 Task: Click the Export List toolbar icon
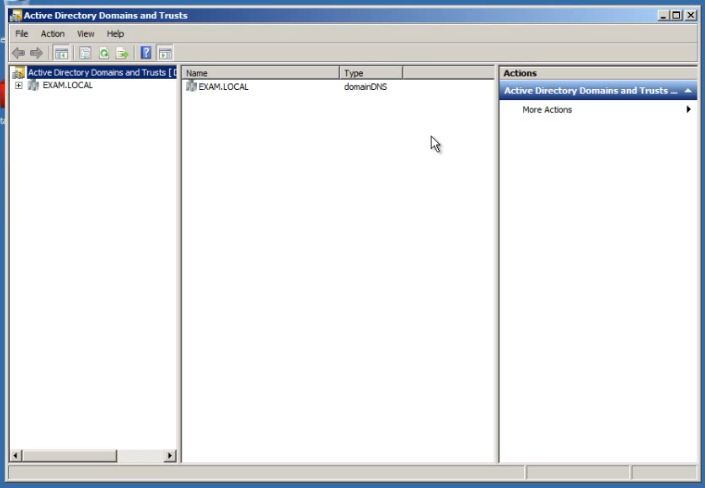122,53
